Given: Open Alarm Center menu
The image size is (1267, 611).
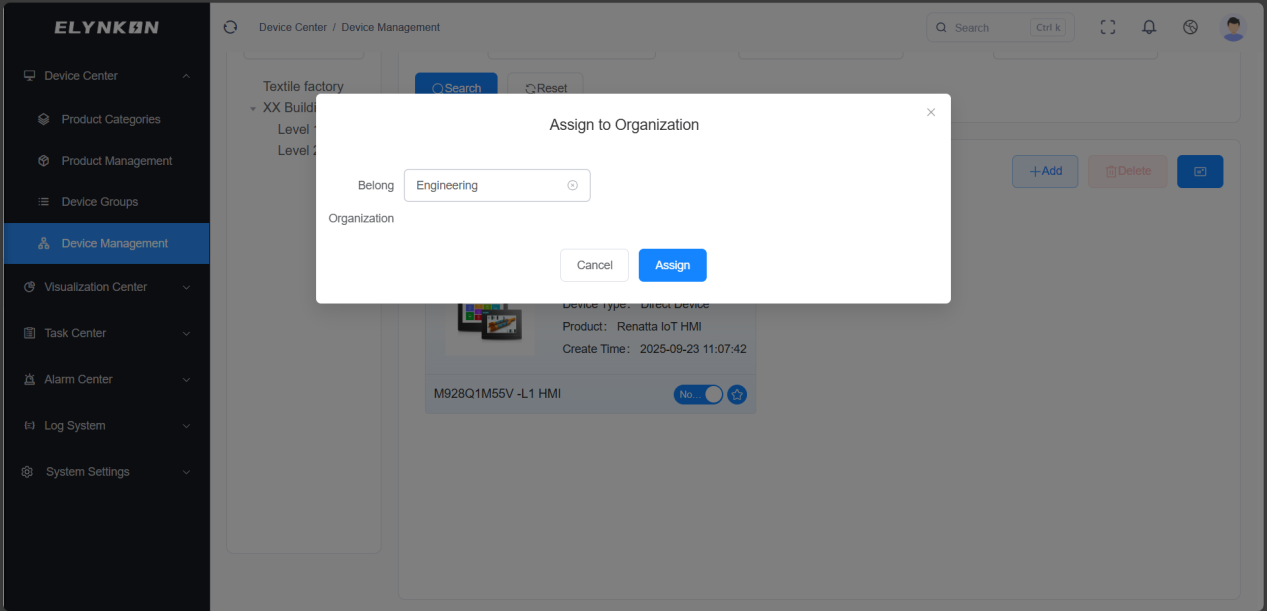Looking at the screenshot, I should pos(105,379).
